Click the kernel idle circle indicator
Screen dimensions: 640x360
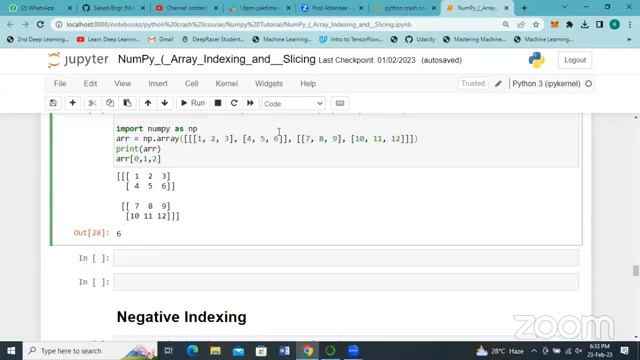coord(589,84)
